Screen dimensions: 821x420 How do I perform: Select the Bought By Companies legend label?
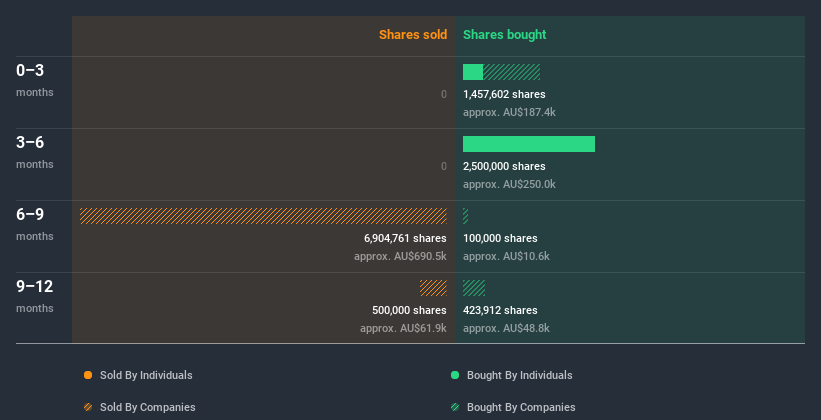coord(521,407)
